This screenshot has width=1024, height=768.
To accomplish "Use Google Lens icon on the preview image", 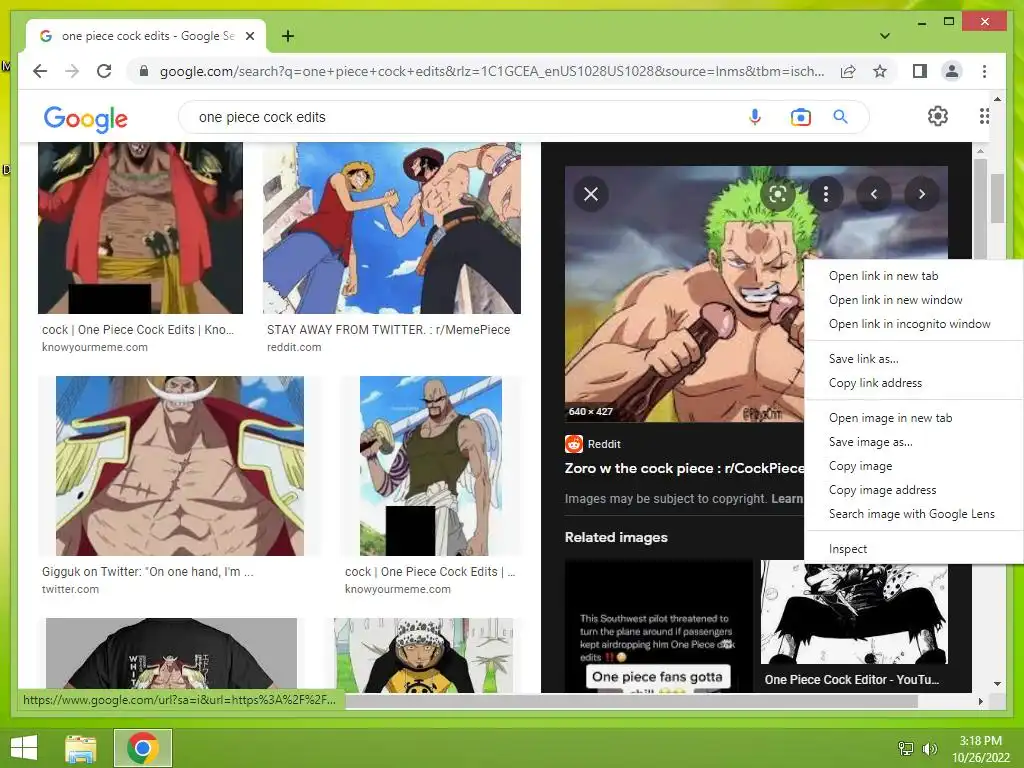I will 778,194.
